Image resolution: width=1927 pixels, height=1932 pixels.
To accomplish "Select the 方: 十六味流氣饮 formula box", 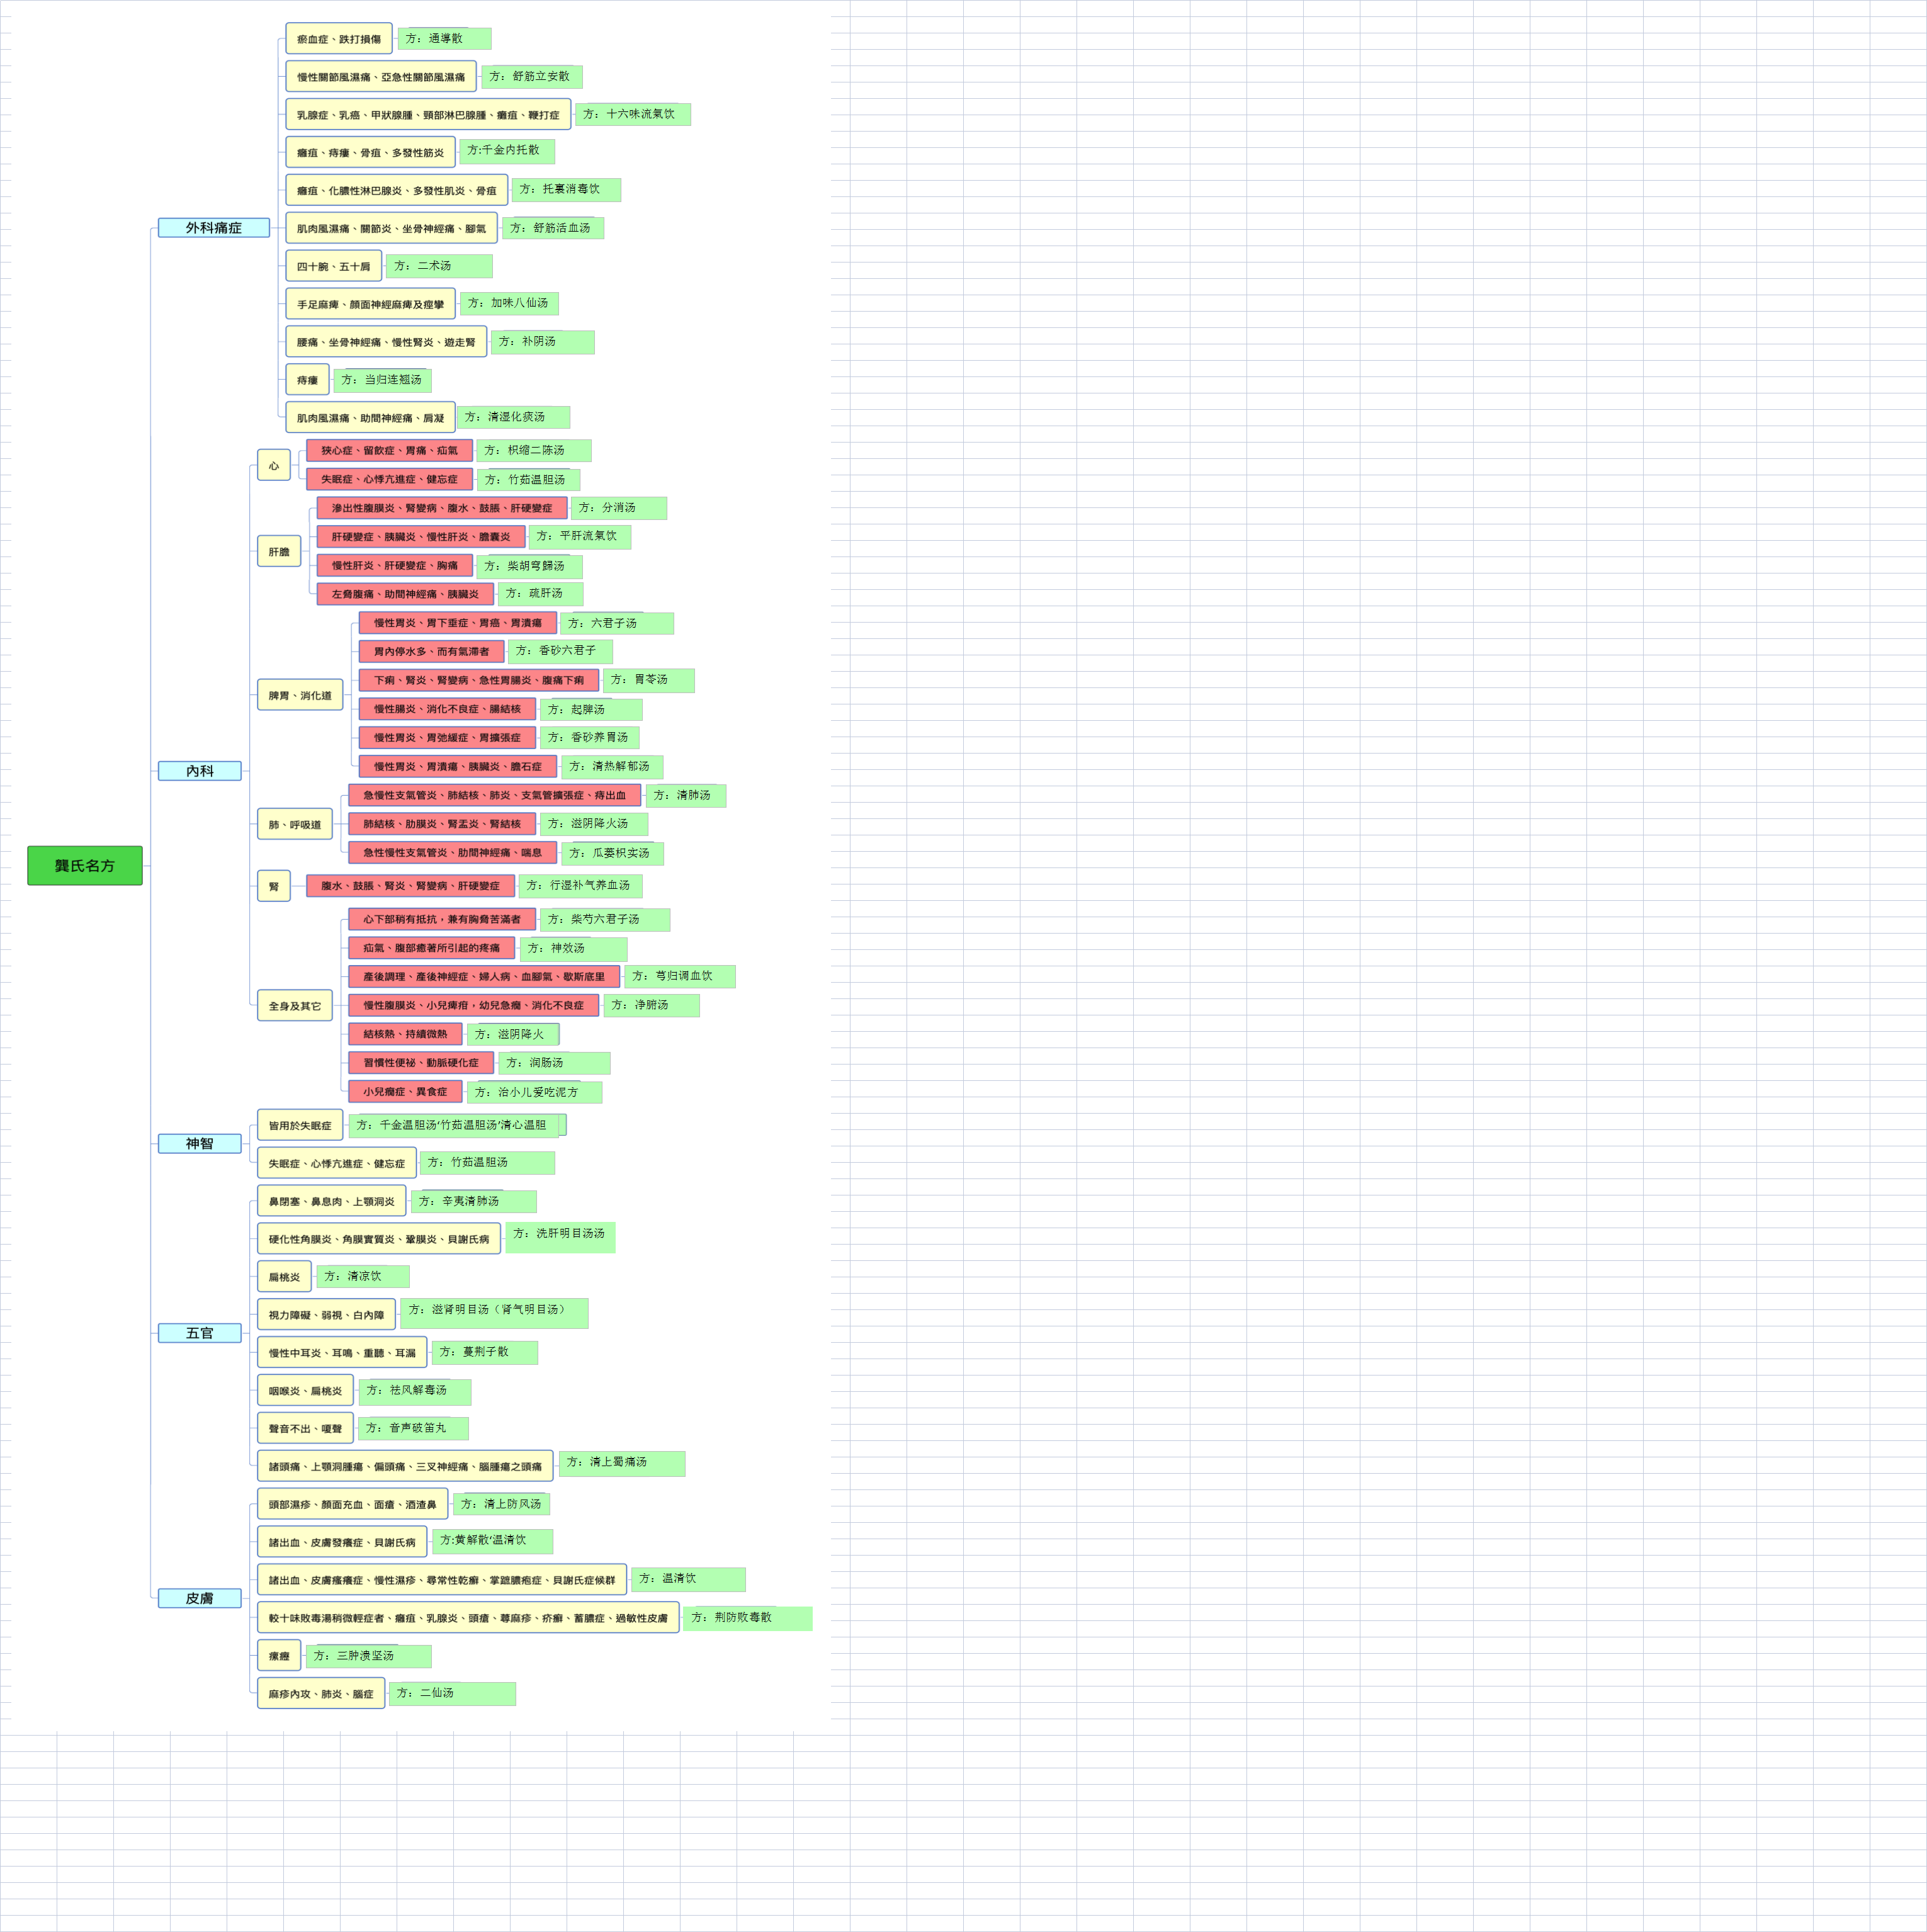I will tap(633, 115).
